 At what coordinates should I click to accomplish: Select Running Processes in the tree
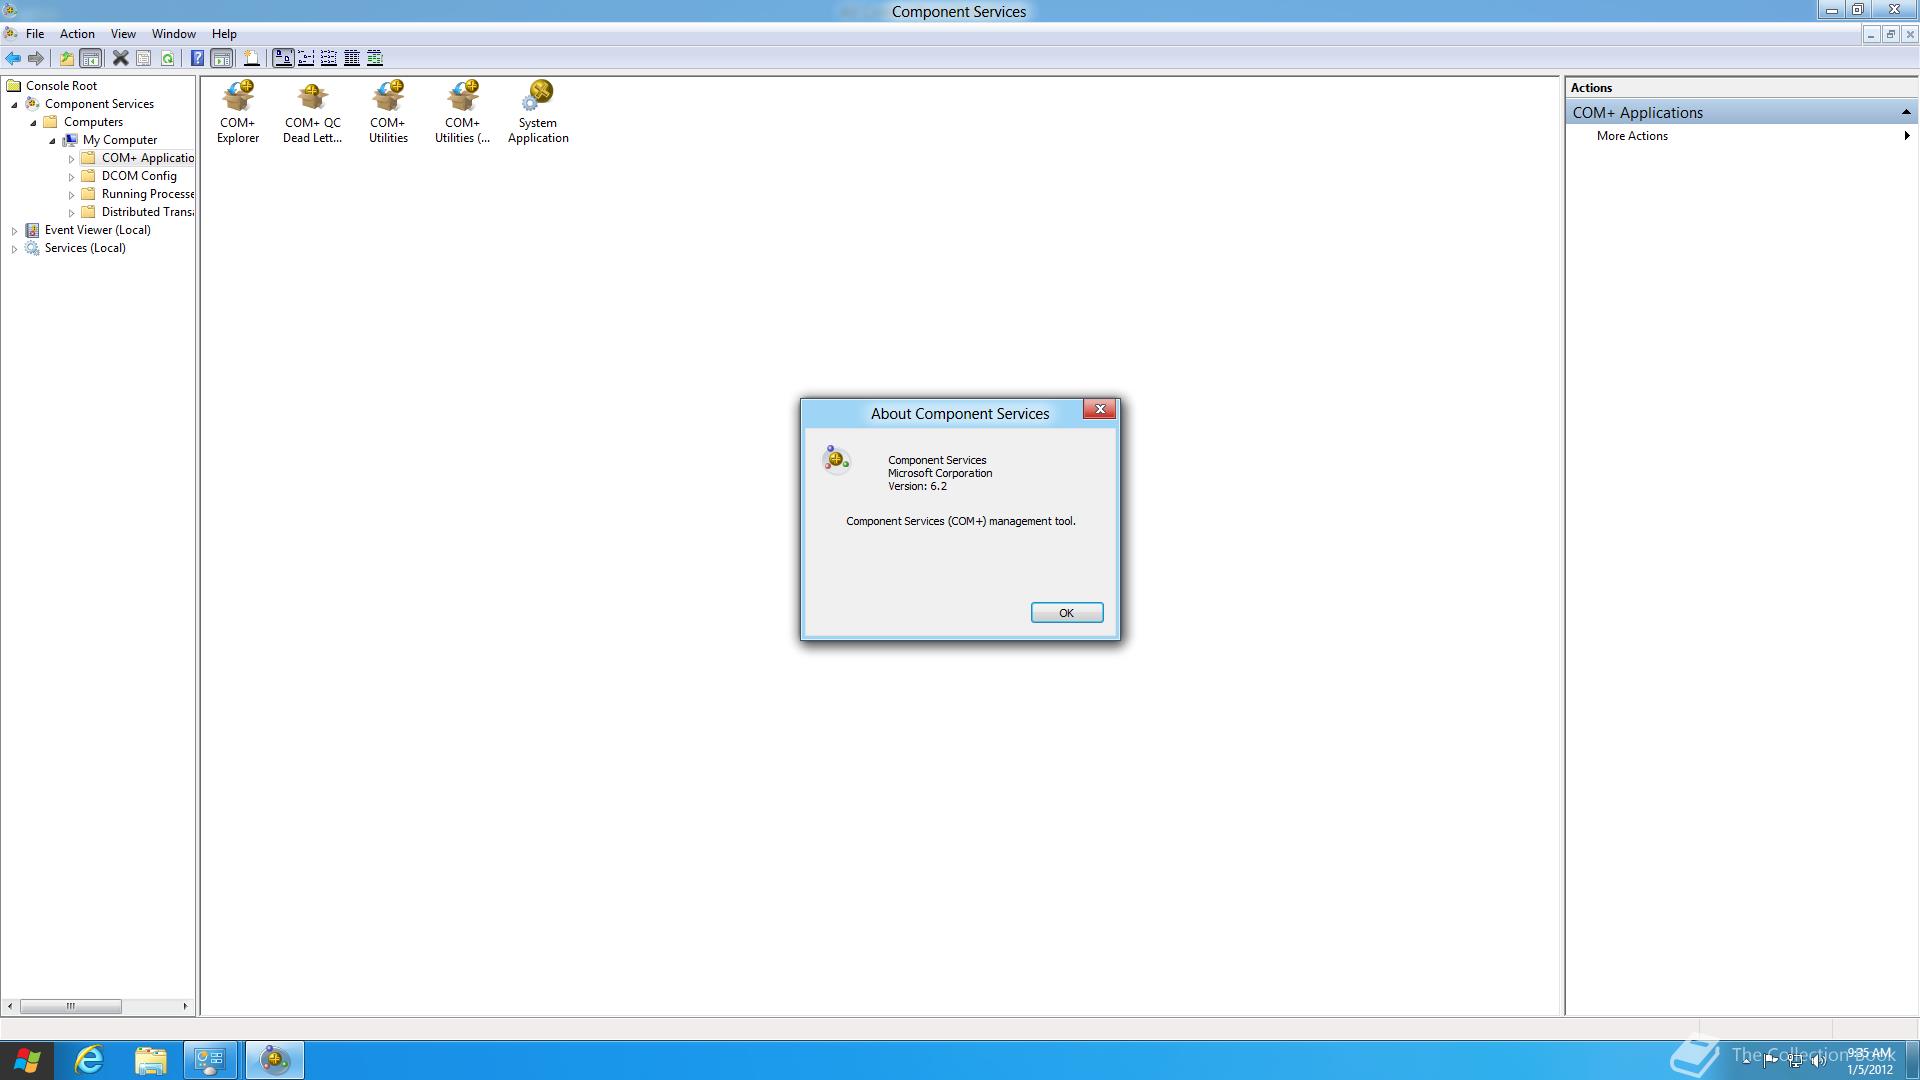pos(147,194)
